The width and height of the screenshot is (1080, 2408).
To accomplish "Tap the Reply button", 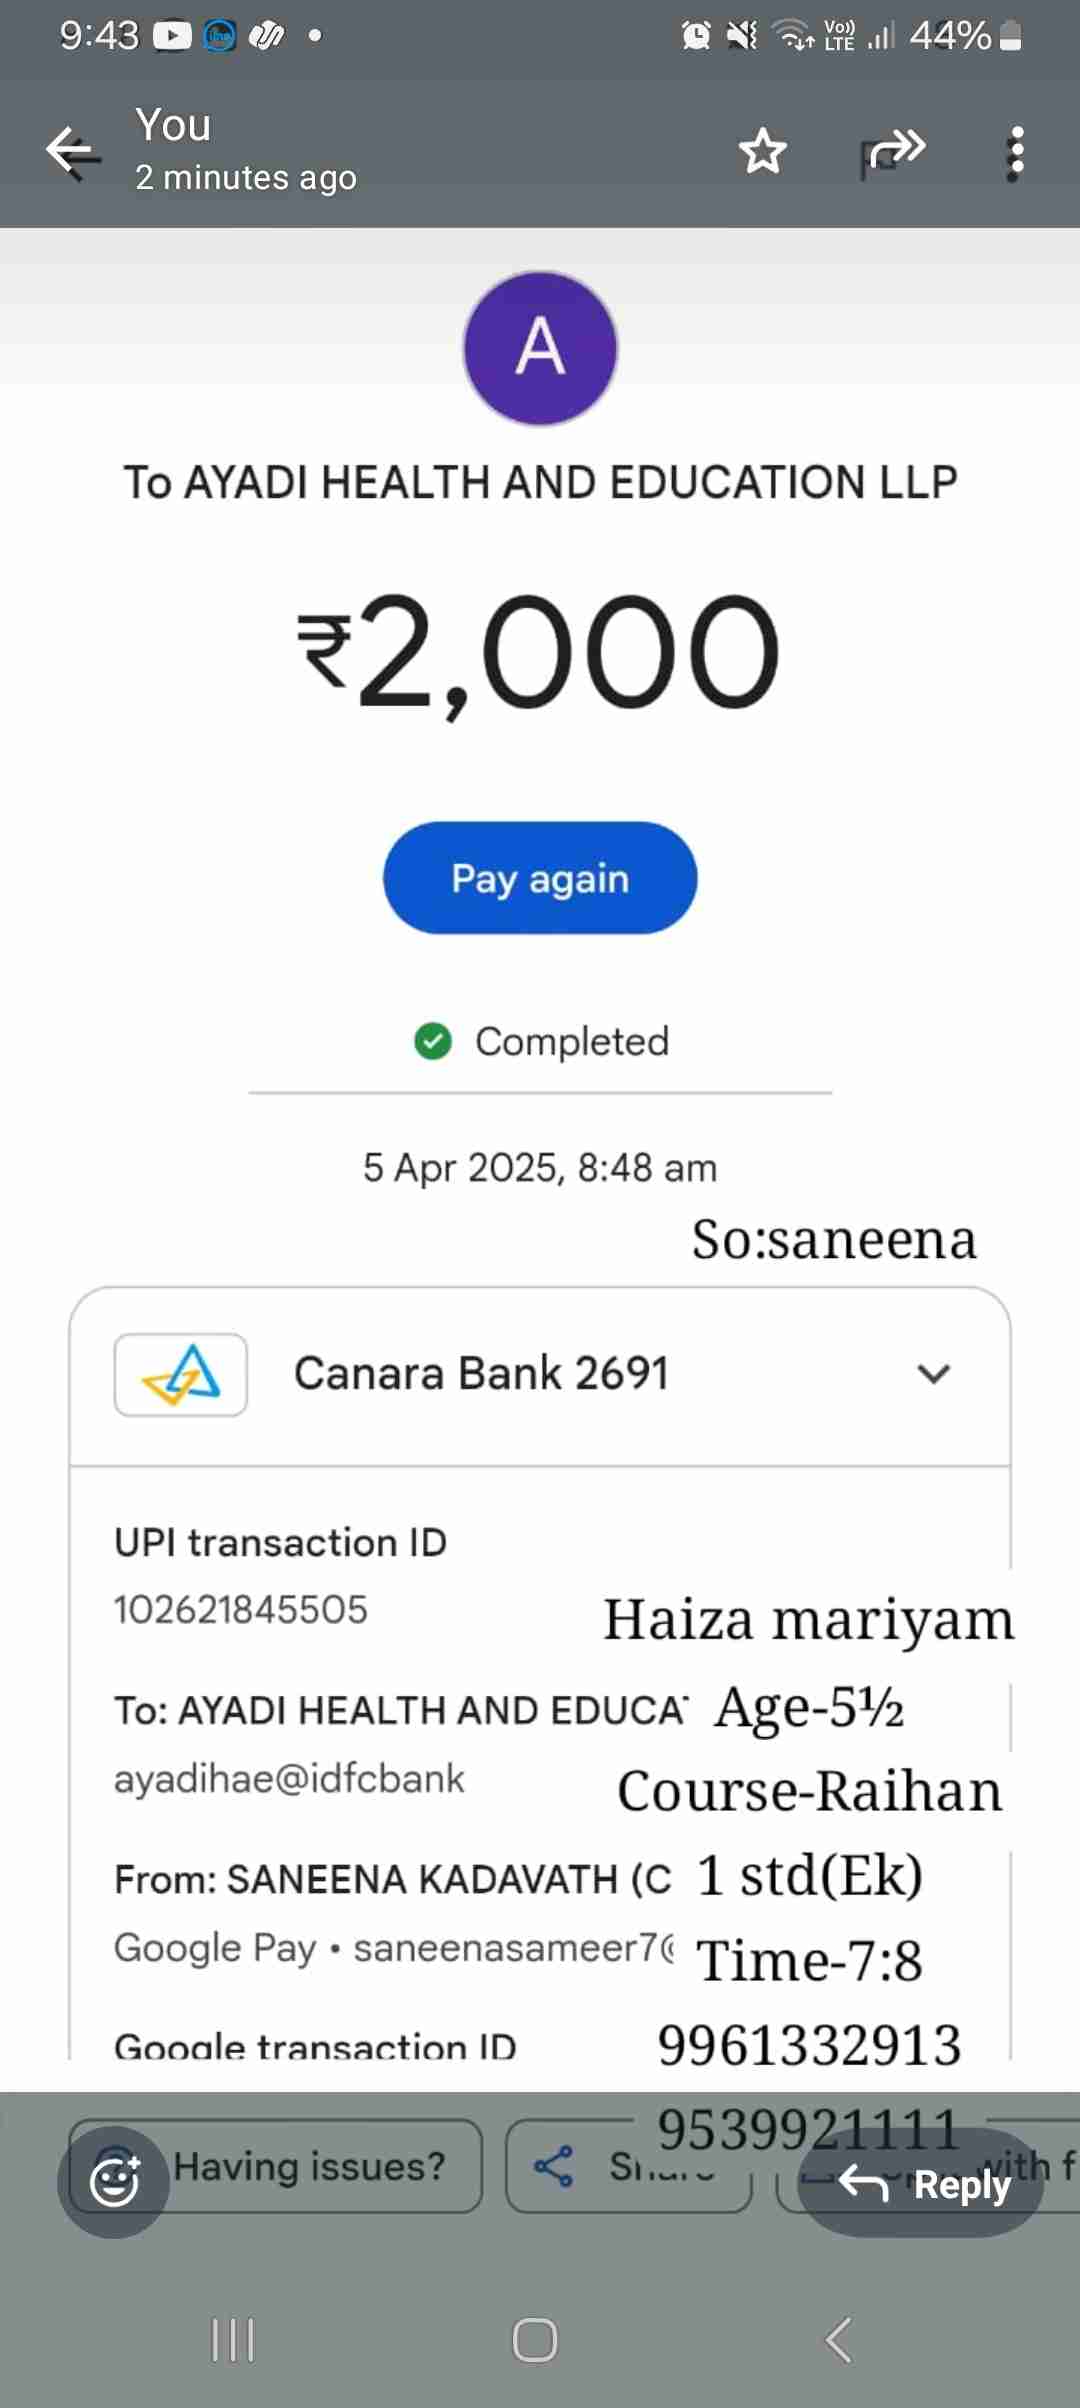I will (922, 2184).
